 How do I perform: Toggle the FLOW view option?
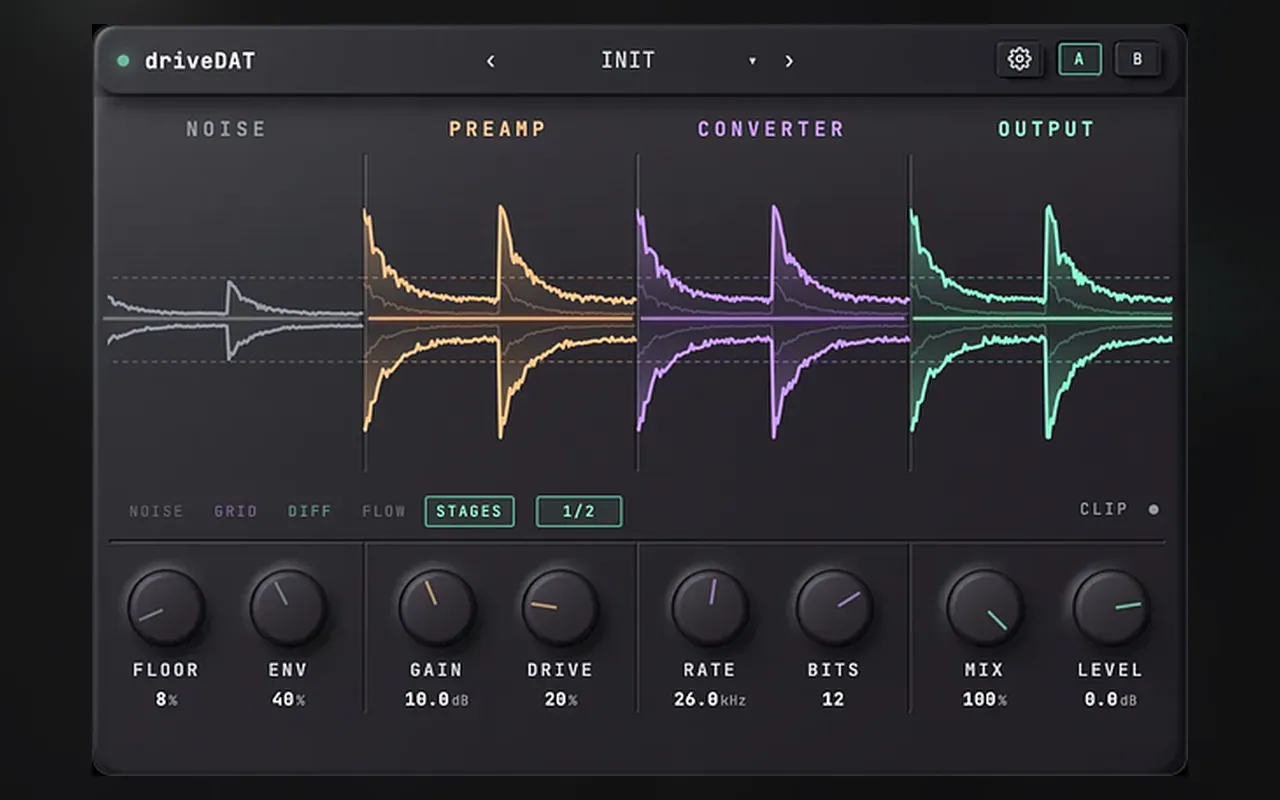click(384, 511)
